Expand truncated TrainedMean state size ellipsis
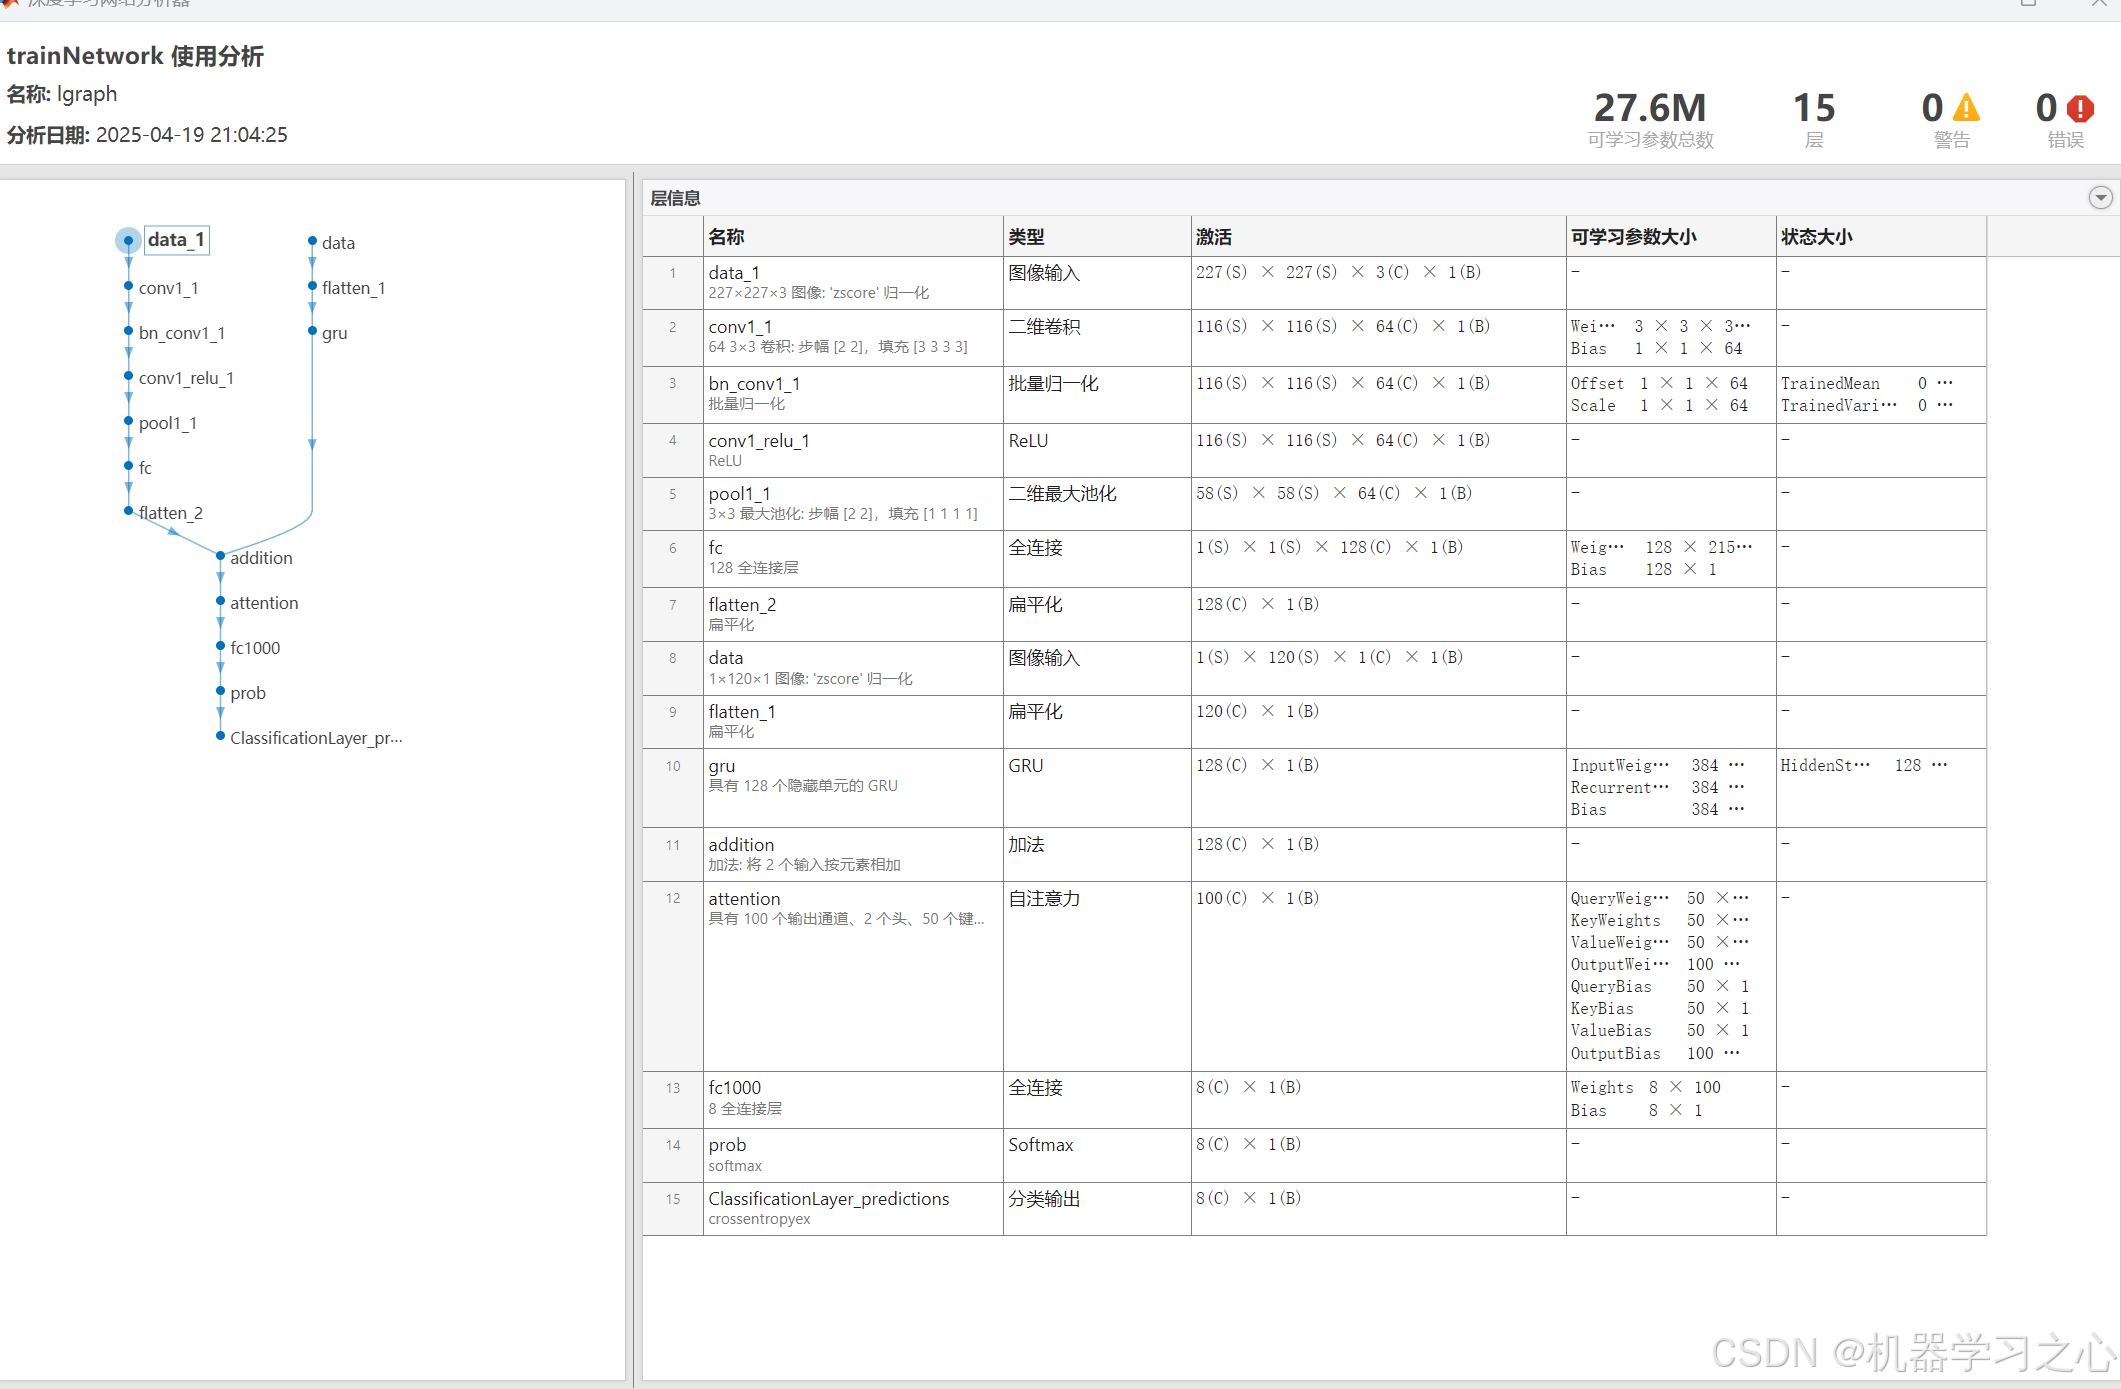This screenshot has height=1389, width=2121. point(1945,383)
